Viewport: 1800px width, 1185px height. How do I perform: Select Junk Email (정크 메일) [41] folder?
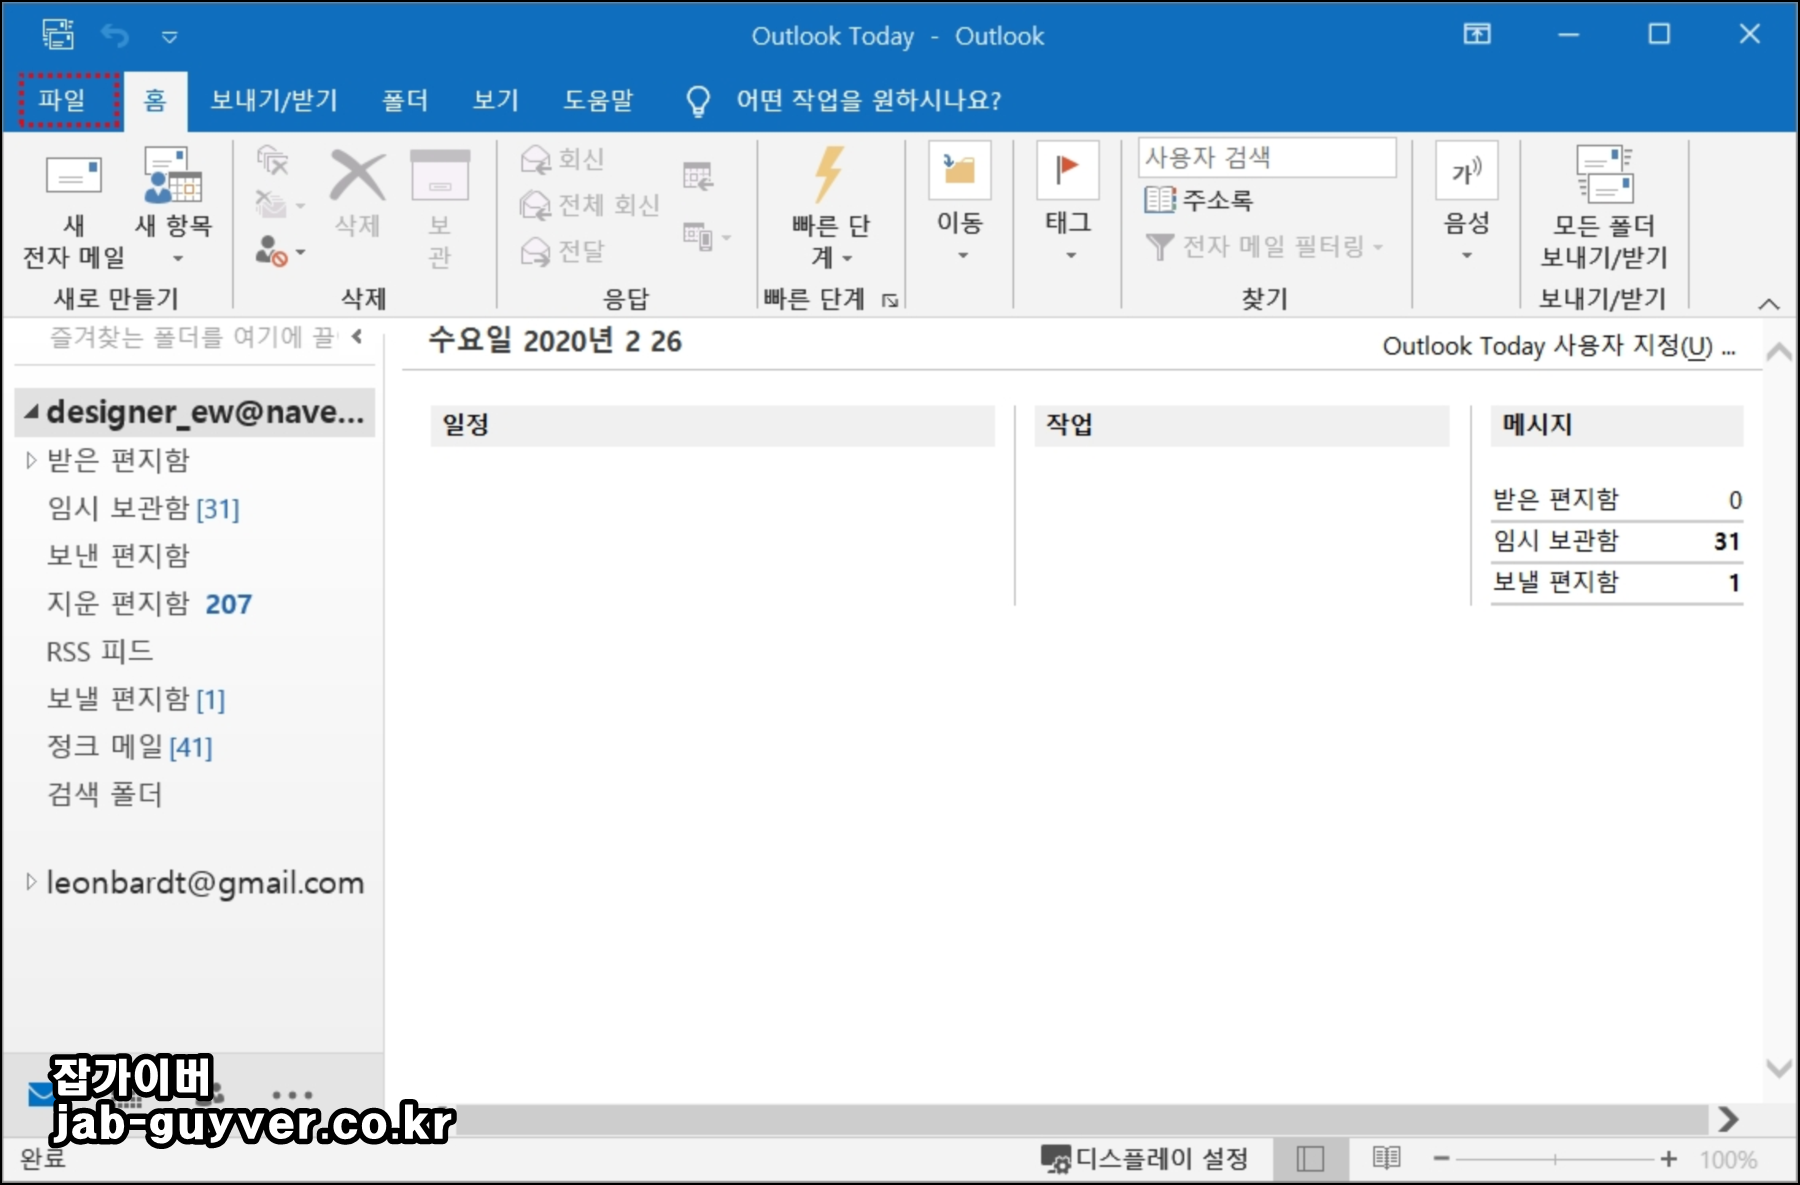coord(130,746)
